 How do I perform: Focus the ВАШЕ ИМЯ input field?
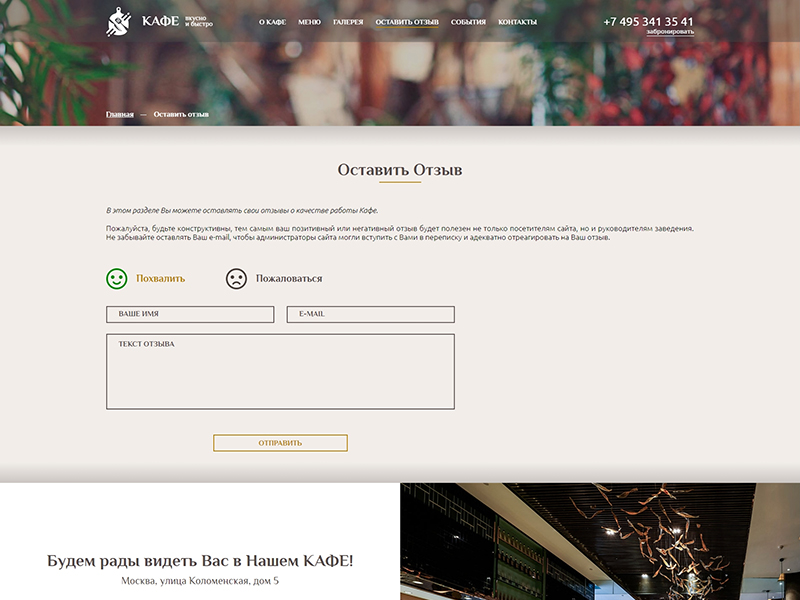[190, 314]
